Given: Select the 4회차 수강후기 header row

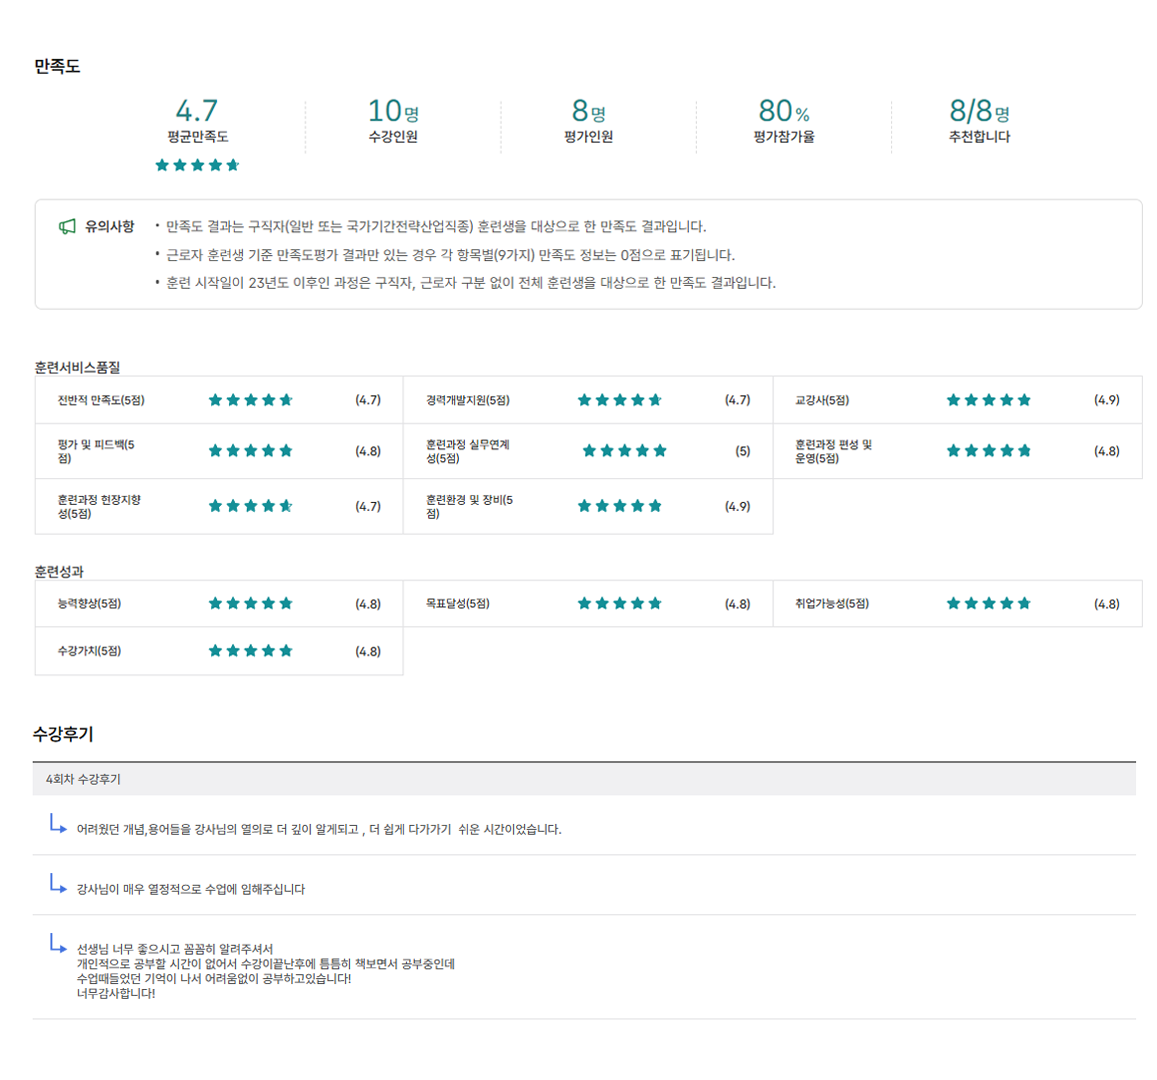Looking at the screenshot, I should point(583,779).
